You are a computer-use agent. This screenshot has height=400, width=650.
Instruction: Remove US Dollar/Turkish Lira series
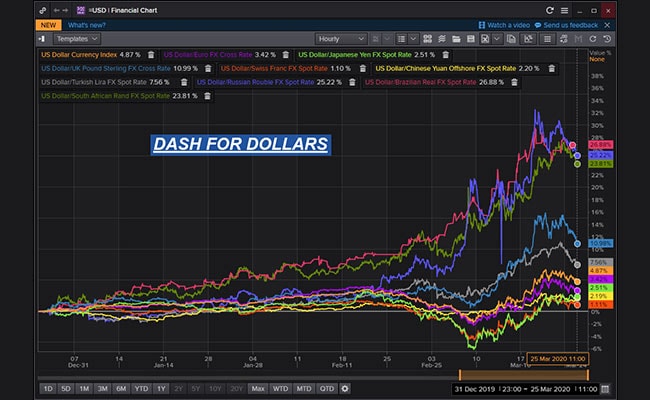184,82
